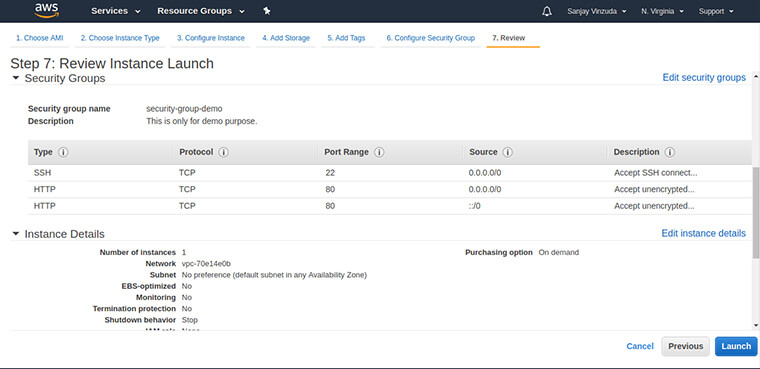Viewport: 760px width, 369px height.
Task: Select the ::/0 source cell
Action: coord(475,206)
